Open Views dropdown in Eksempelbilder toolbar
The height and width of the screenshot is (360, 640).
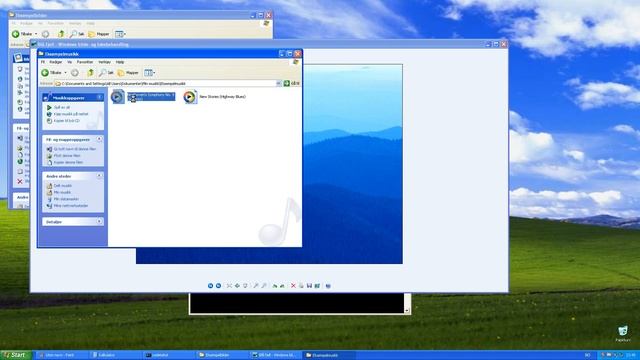coord(120,34)
